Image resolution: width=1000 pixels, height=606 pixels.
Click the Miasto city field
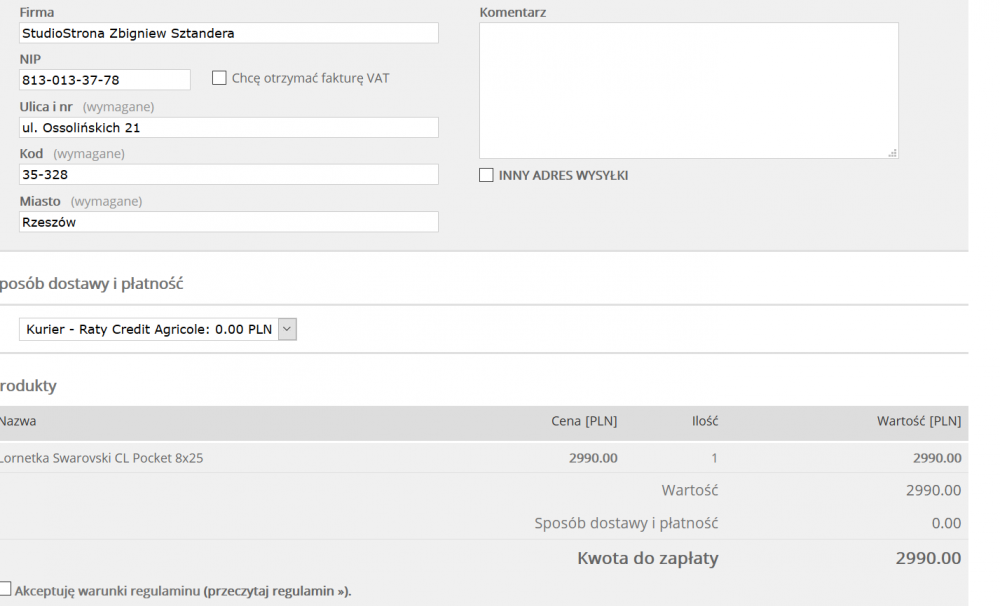point(228,222)
